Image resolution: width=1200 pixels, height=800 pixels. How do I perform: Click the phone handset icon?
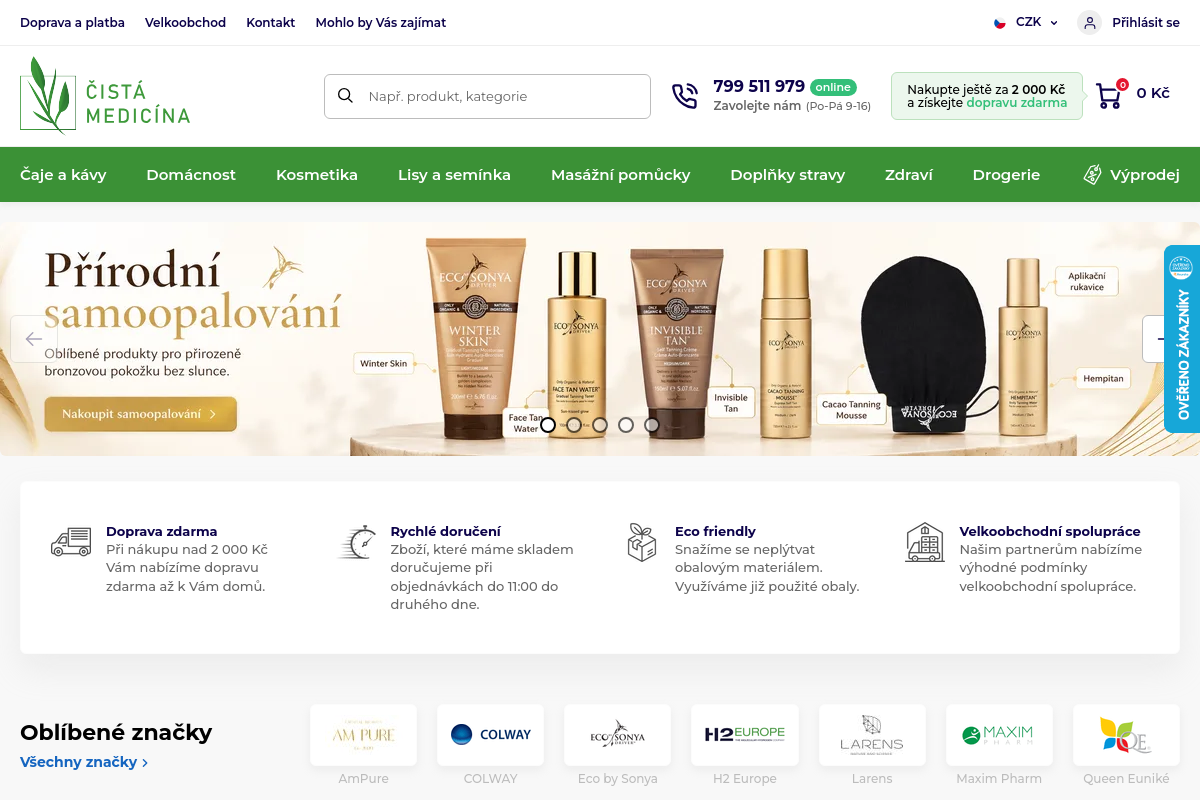[x=685, y=96]
